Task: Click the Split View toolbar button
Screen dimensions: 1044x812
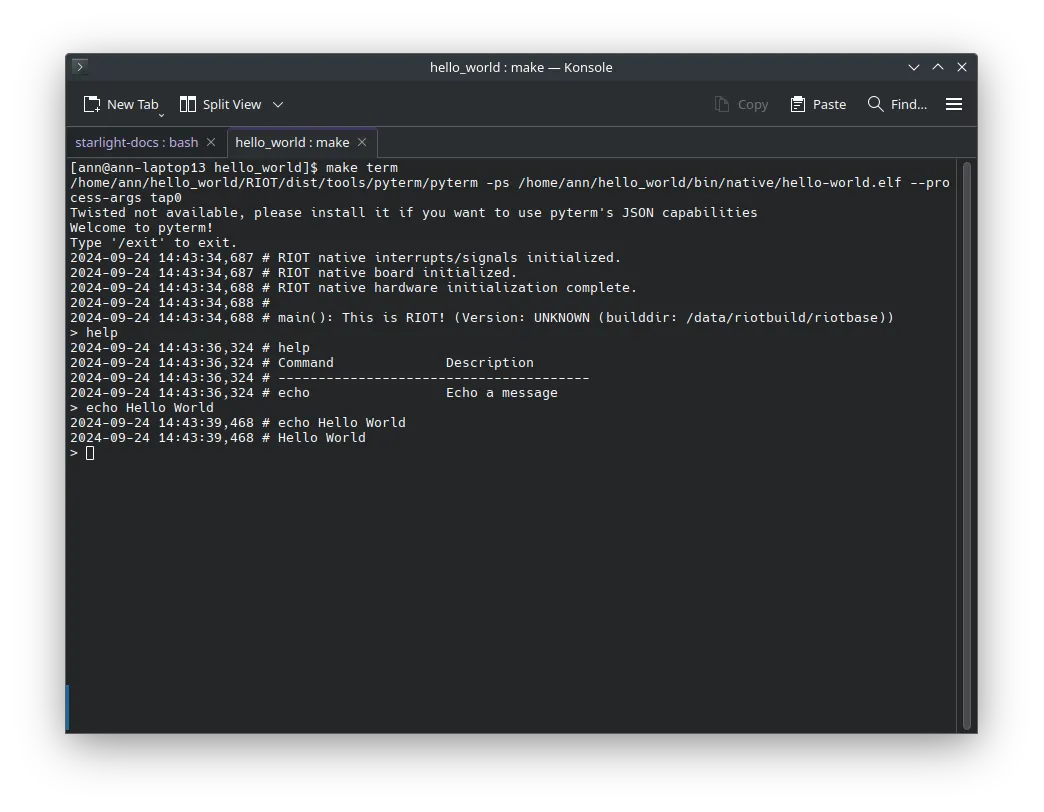Action: [220, 104]
